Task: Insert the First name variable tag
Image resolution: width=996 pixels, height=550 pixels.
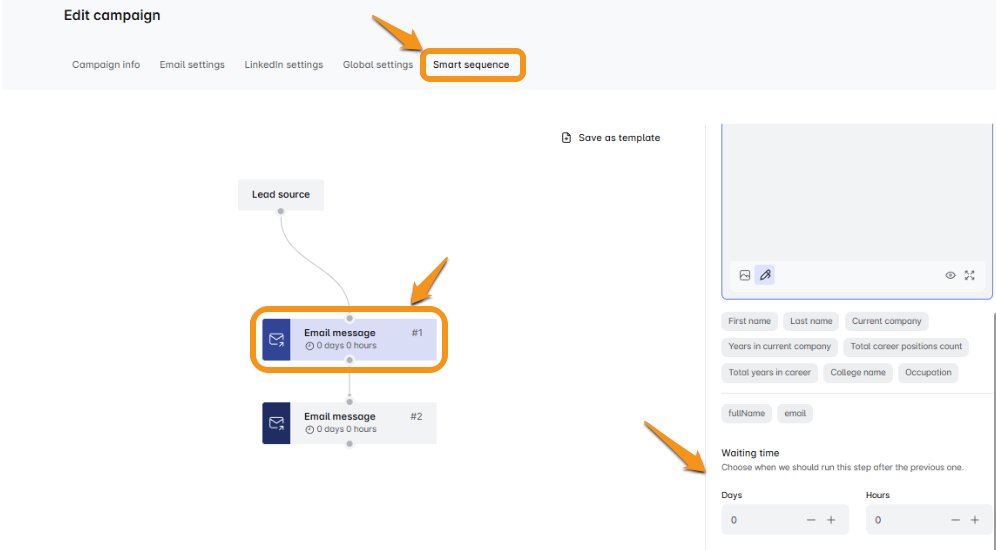Action: tap(749, 321)
